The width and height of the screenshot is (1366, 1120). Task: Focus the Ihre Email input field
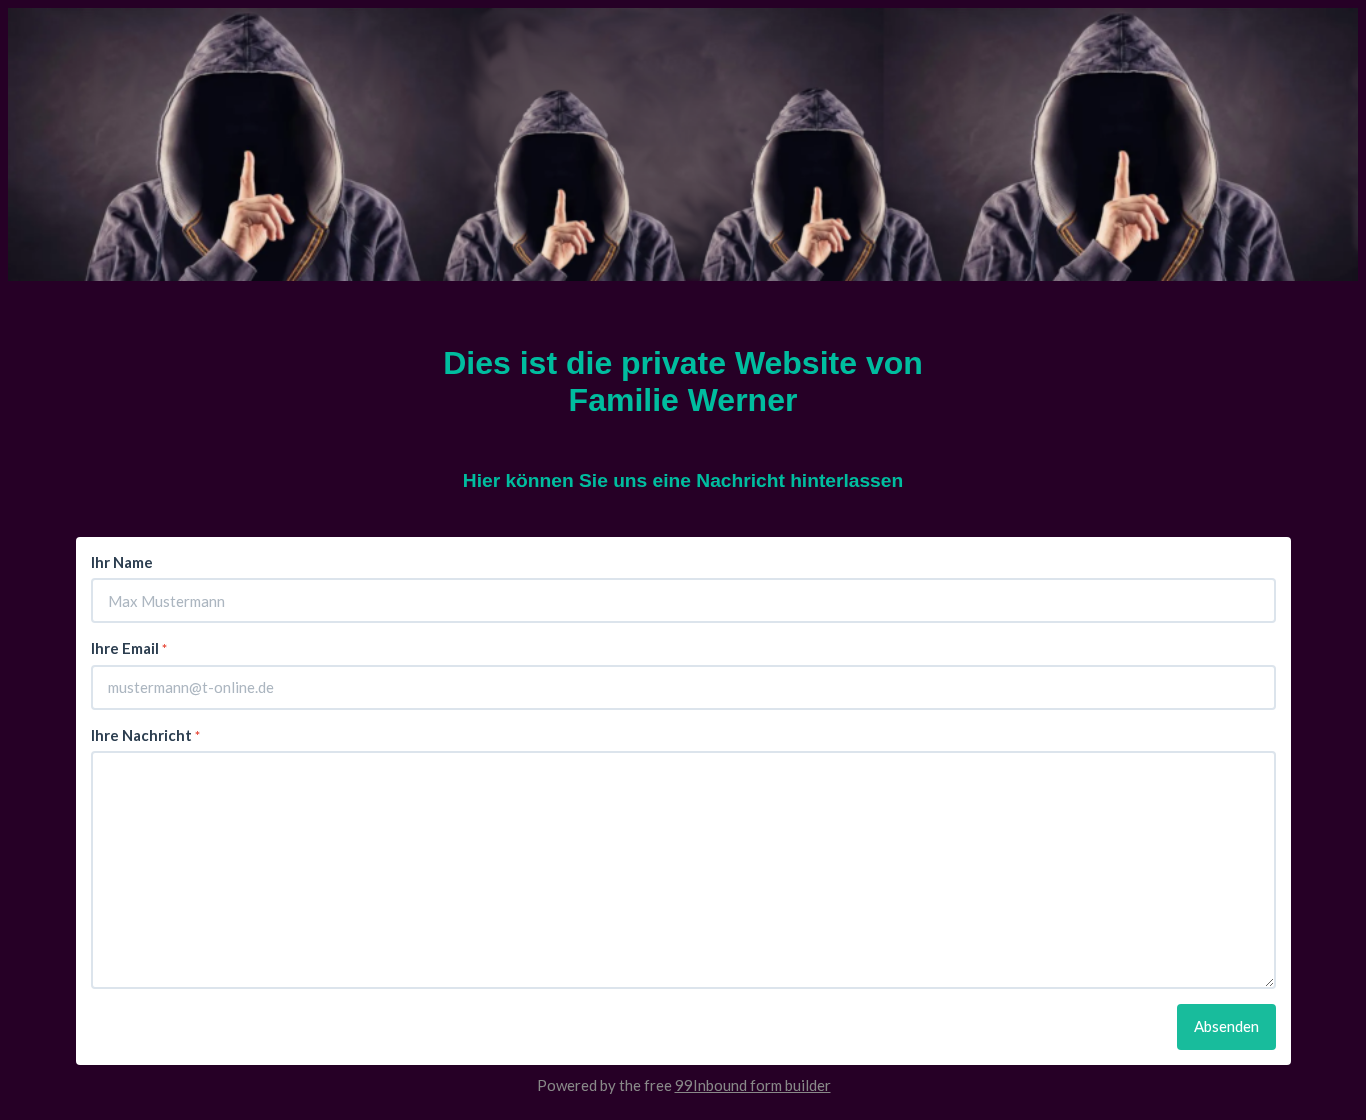683,688
